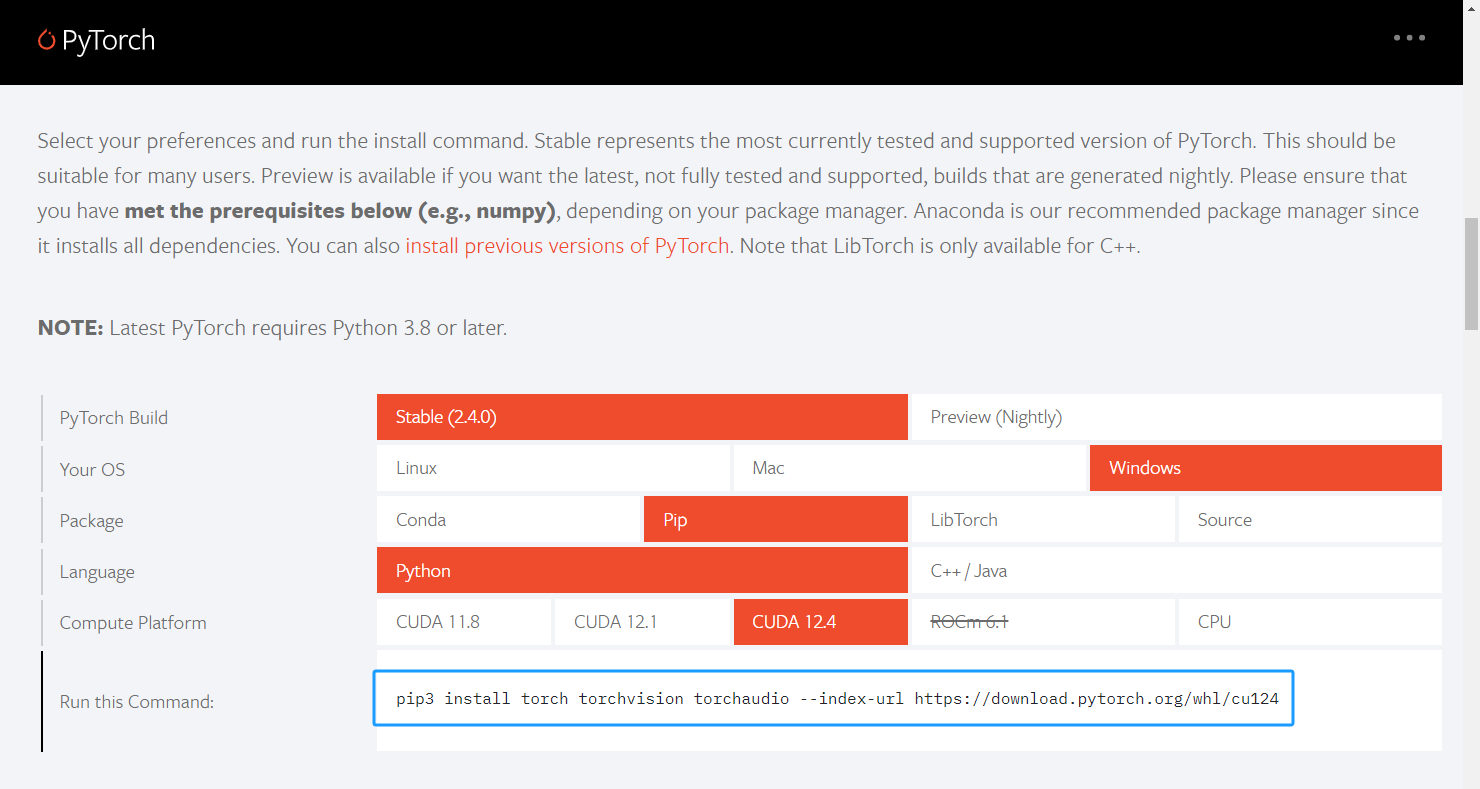
Task: Select CUDA 12.1 compute platform
Action: pos(642,622)
